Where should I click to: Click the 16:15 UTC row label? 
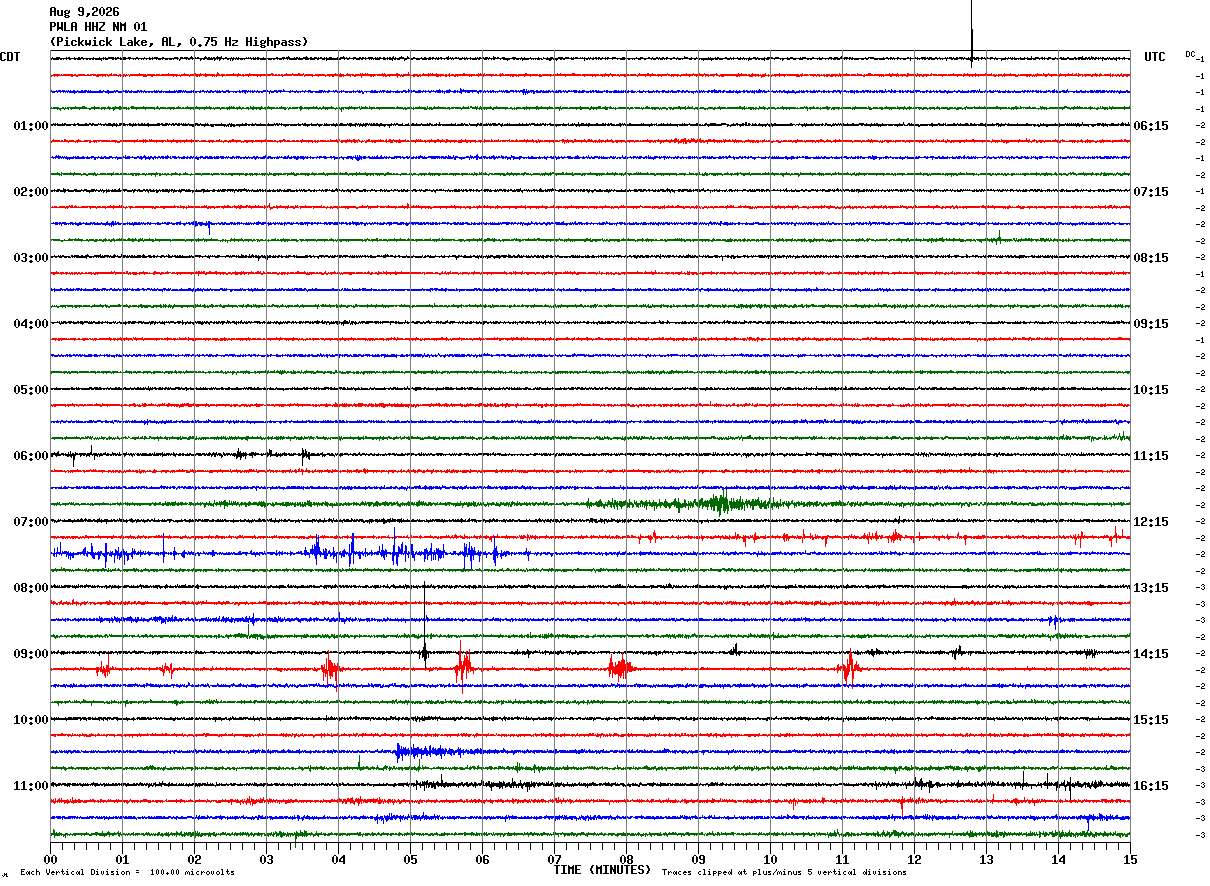(1151, 786)
